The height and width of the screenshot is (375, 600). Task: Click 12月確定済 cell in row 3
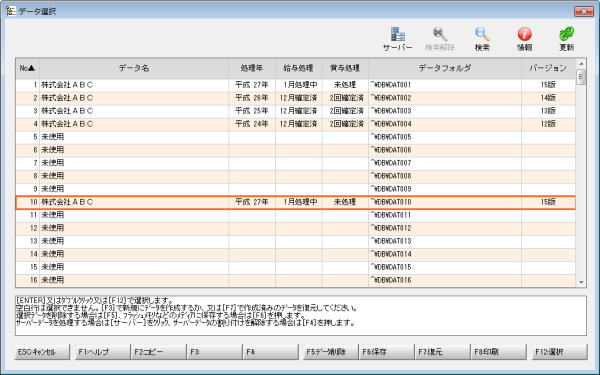(298, 111)
